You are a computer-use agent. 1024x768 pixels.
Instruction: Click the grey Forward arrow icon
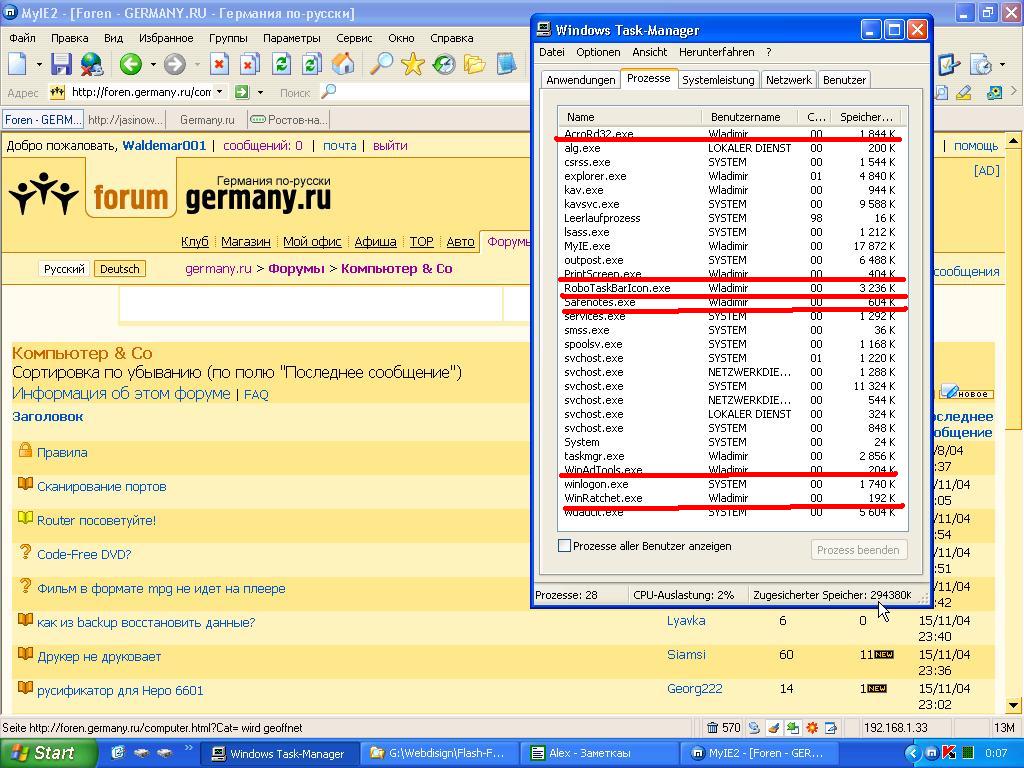point(174,64)
